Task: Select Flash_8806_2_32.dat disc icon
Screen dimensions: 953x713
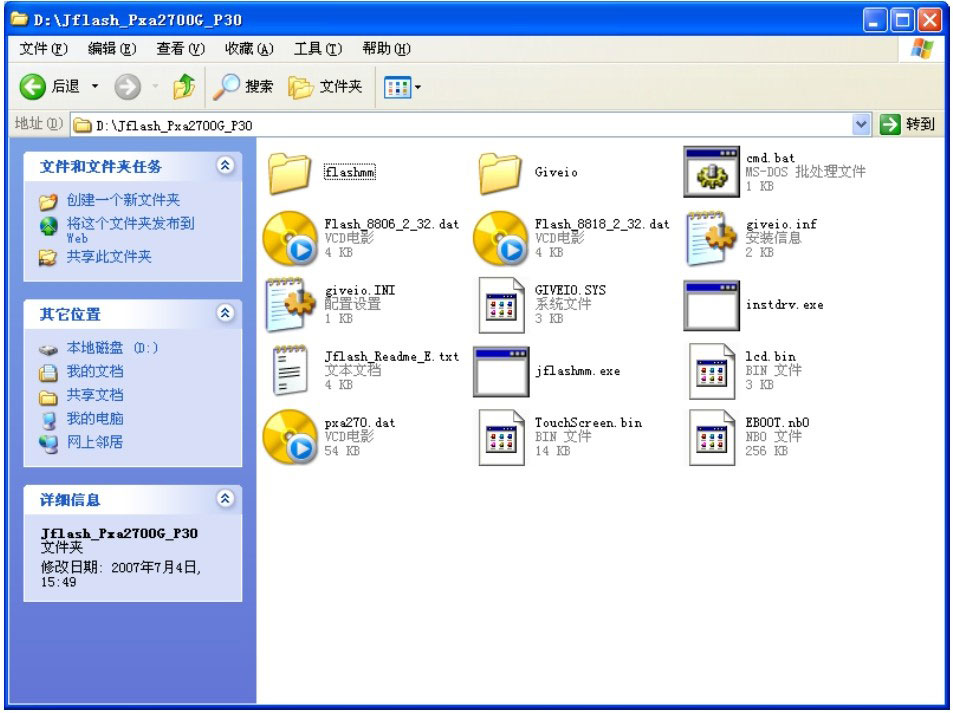Action: (290, 238)
